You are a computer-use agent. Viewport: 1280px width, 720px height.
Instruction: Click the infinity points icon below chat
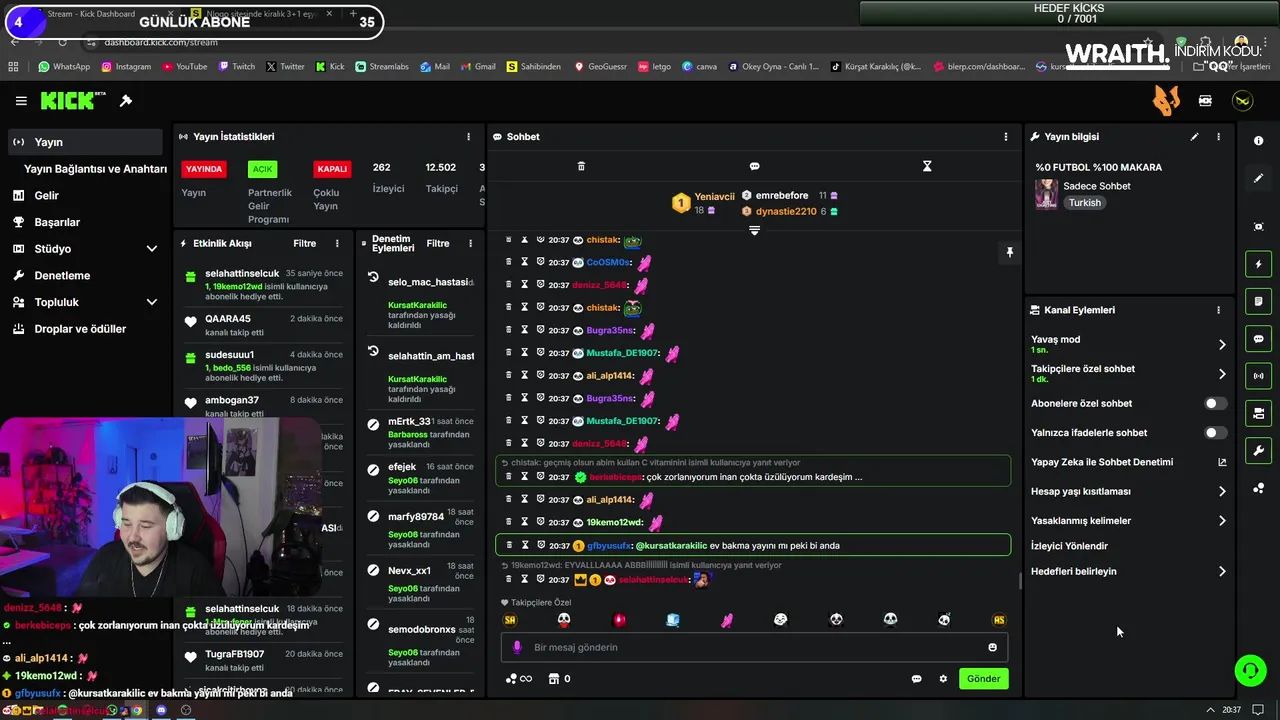click(x=519, y=679)
